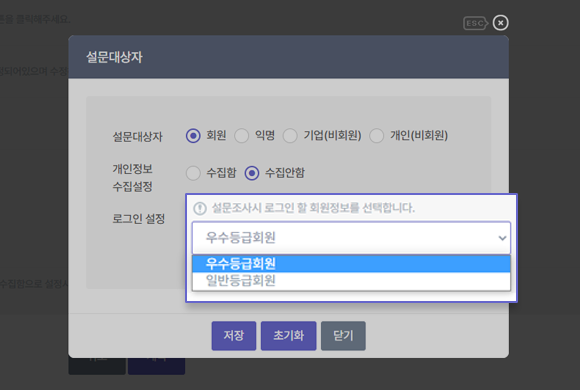The height and width of the screenshot is (390, 580).
Task: Click the 설문대상자 field label
Action: 138,137
